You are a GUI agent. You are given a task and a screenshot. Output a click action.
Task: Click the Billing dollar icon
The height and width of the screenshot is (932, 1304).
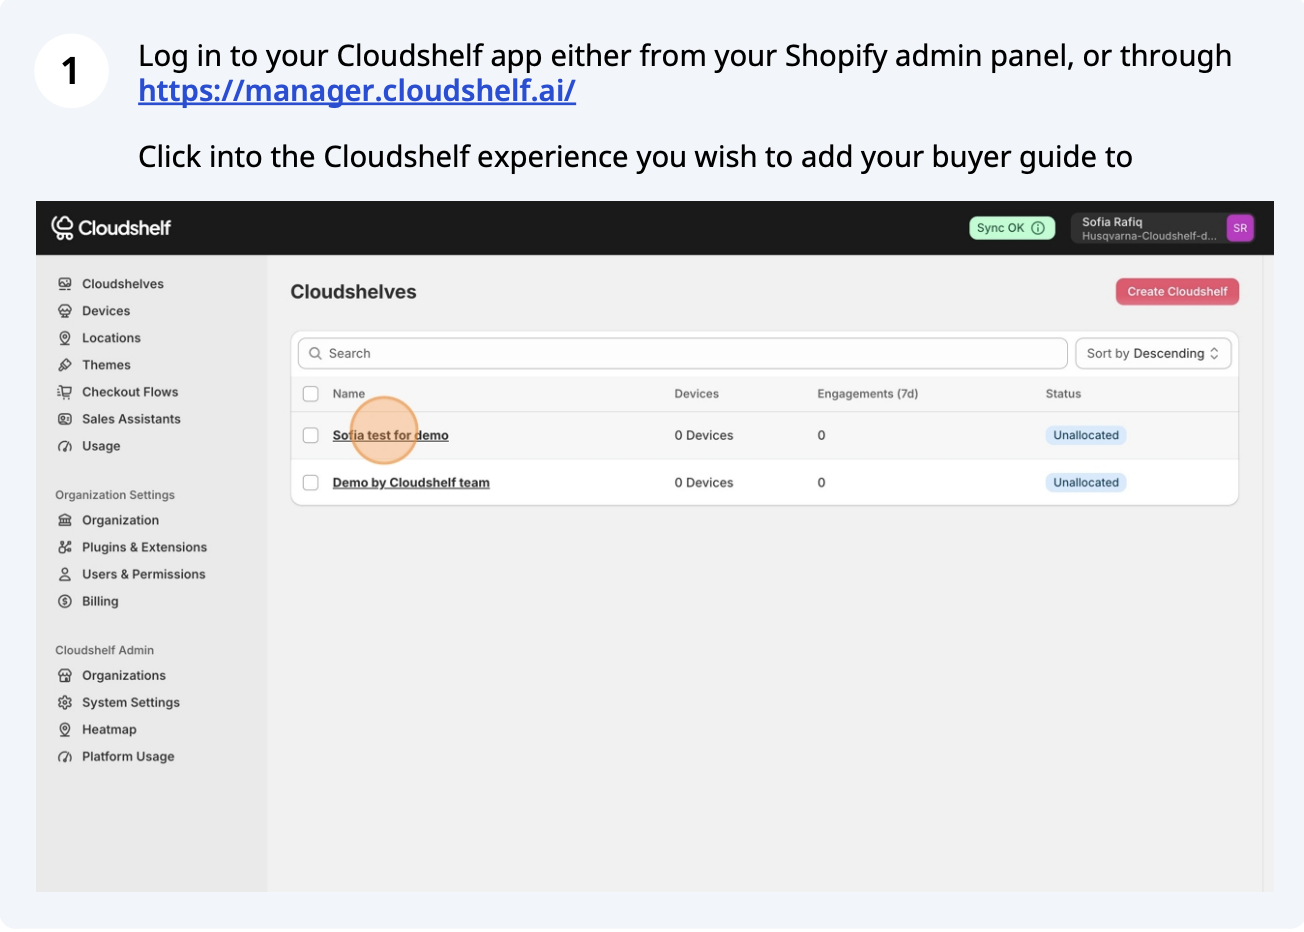(65, 601)
